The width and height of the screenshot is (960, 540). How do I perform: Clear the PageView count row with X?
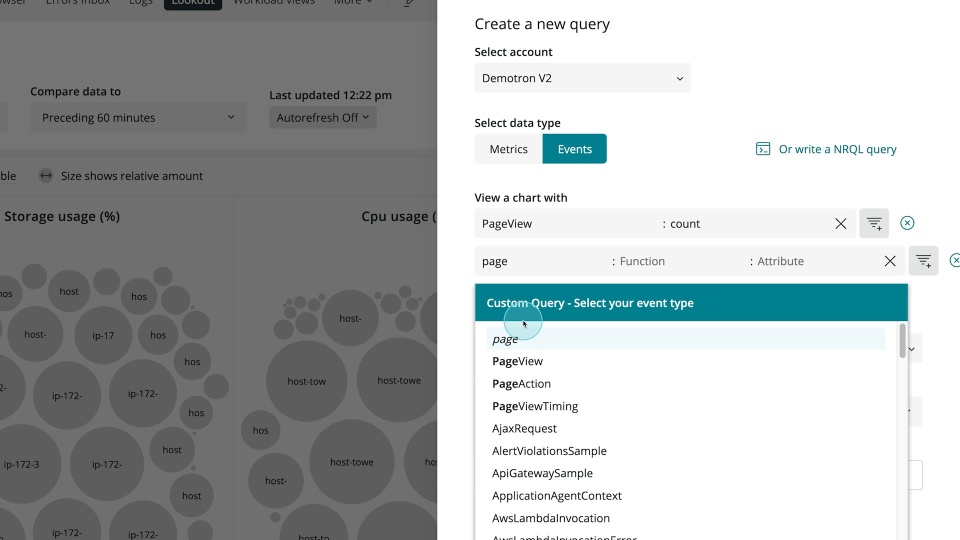point(841,224)
